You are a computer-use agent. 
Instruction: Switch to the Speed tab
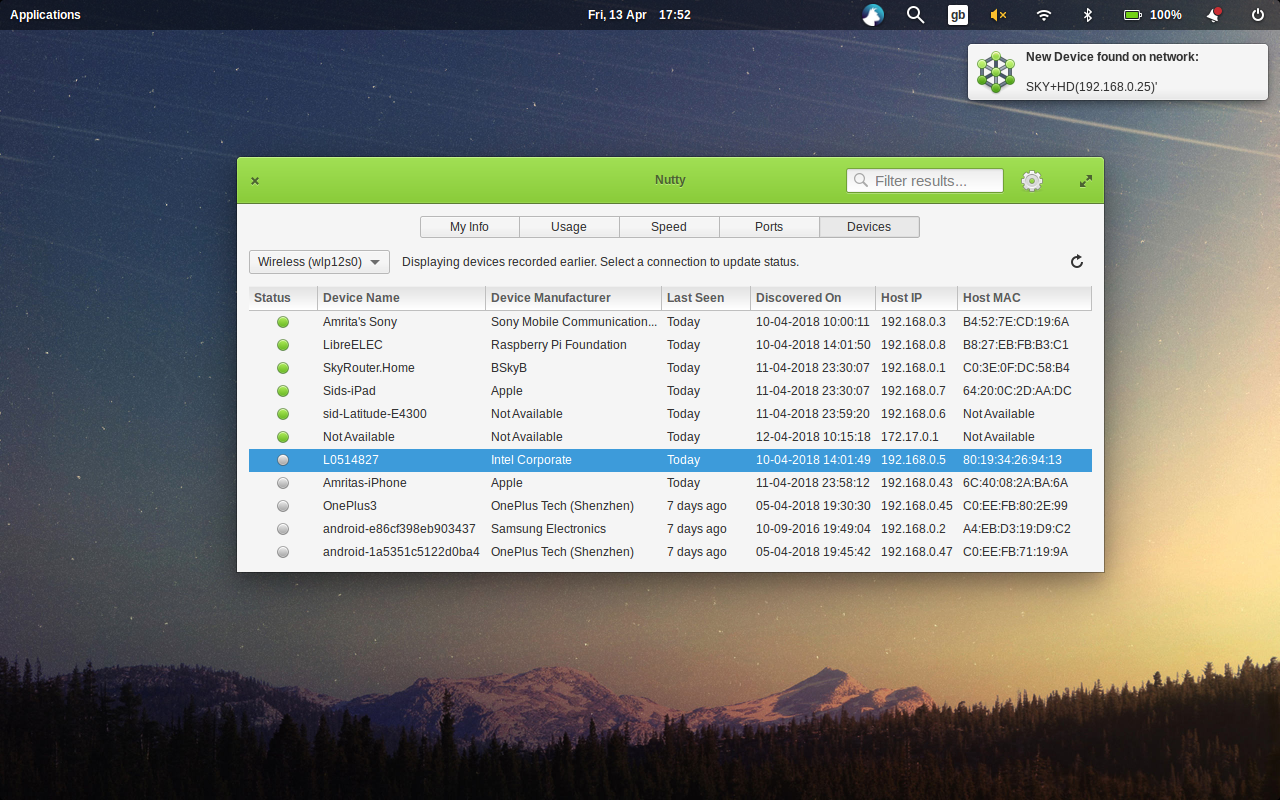[669, 227]
